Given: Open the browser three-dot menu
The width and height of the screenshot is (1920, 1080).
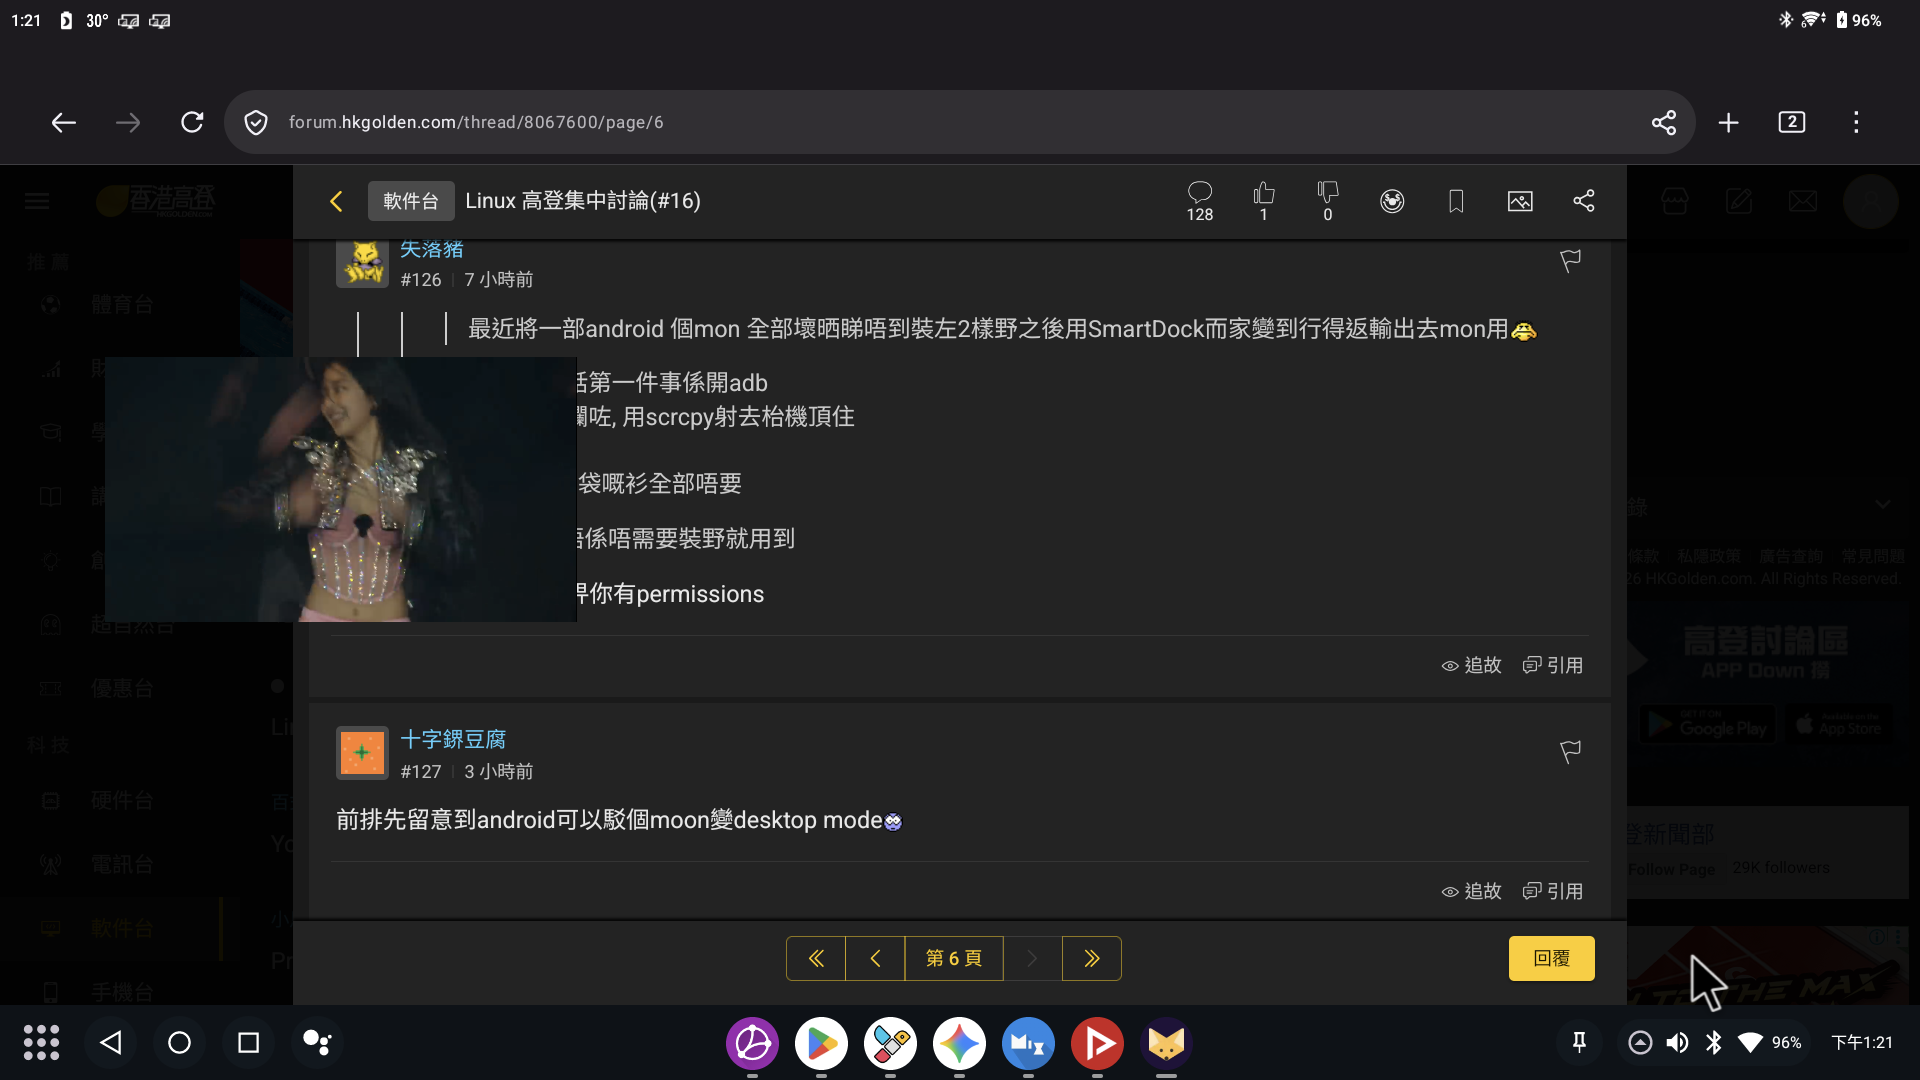Looking at the screenshot, I should pos(1856,122).
